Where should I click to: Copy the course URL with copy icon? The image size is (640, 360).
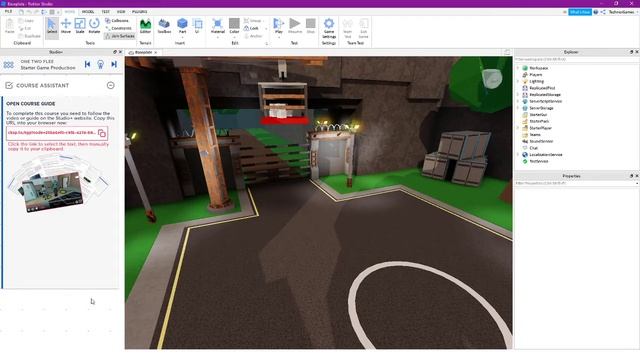(102, 133)
